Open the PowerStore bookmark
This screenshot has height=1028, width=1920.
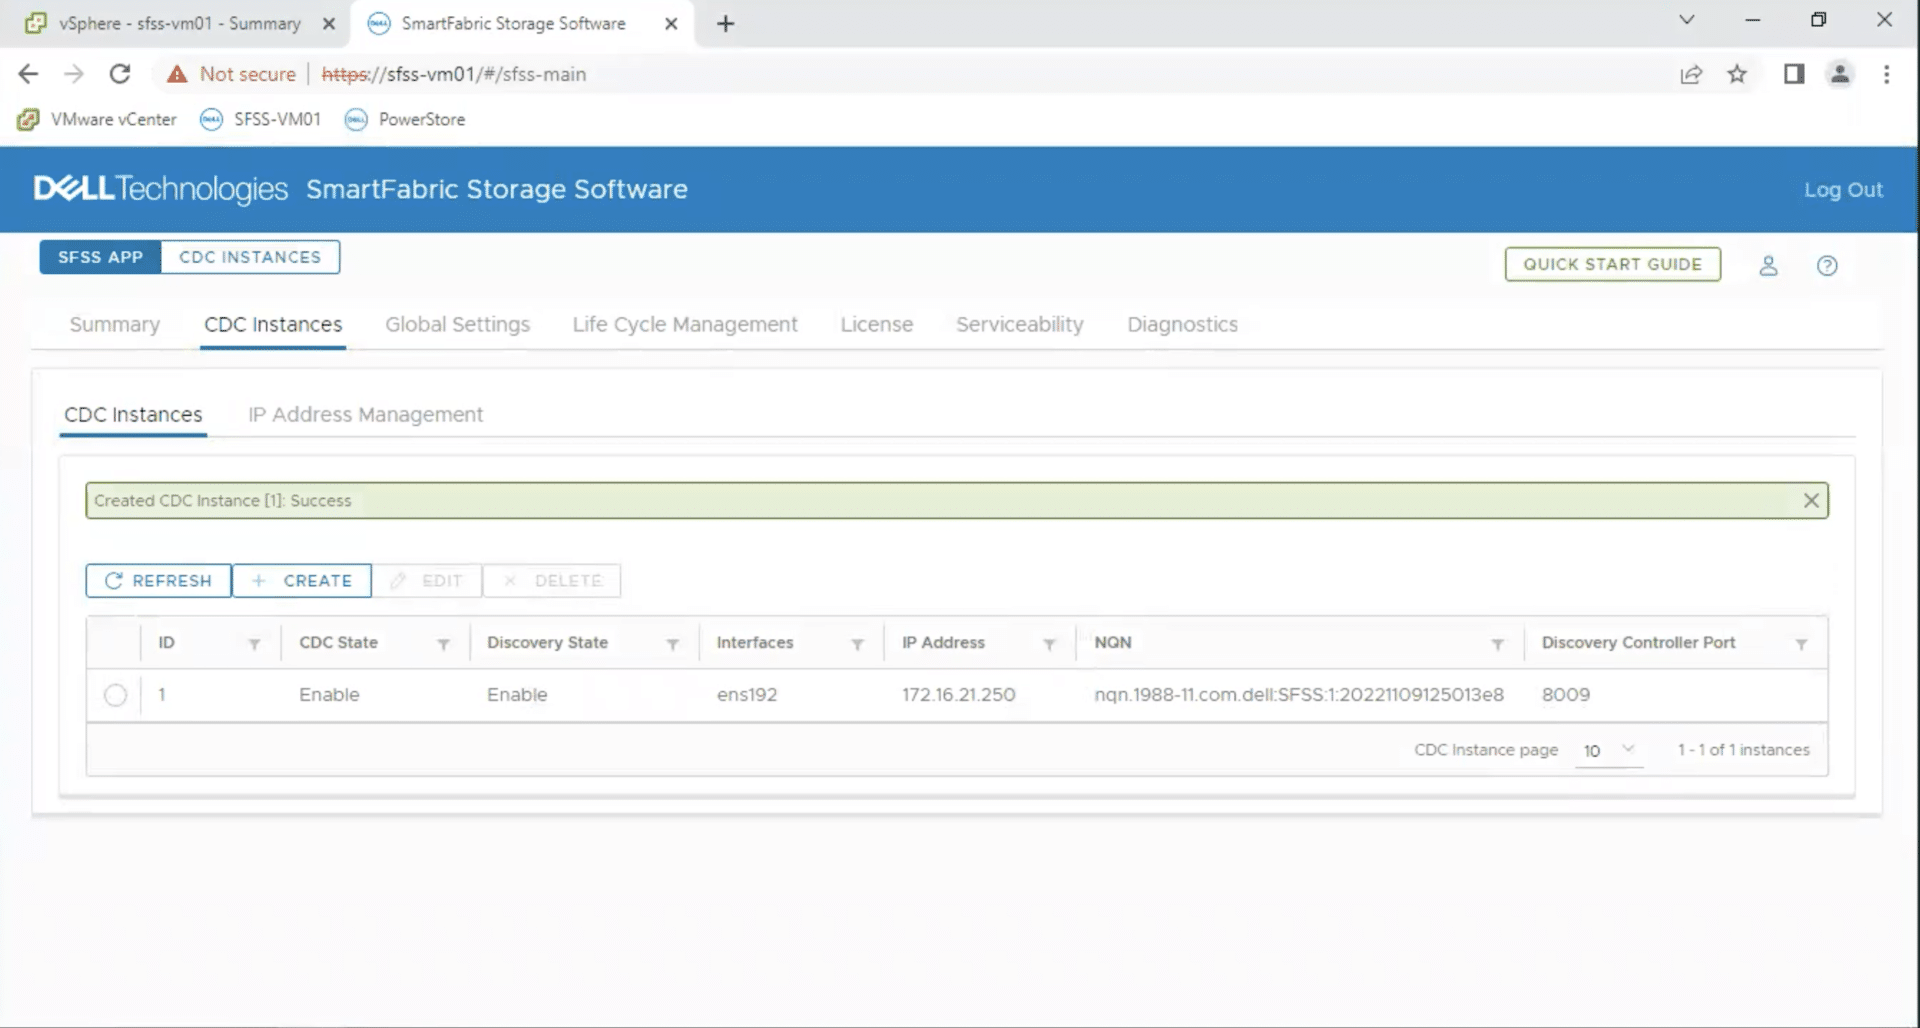point(405,119)
